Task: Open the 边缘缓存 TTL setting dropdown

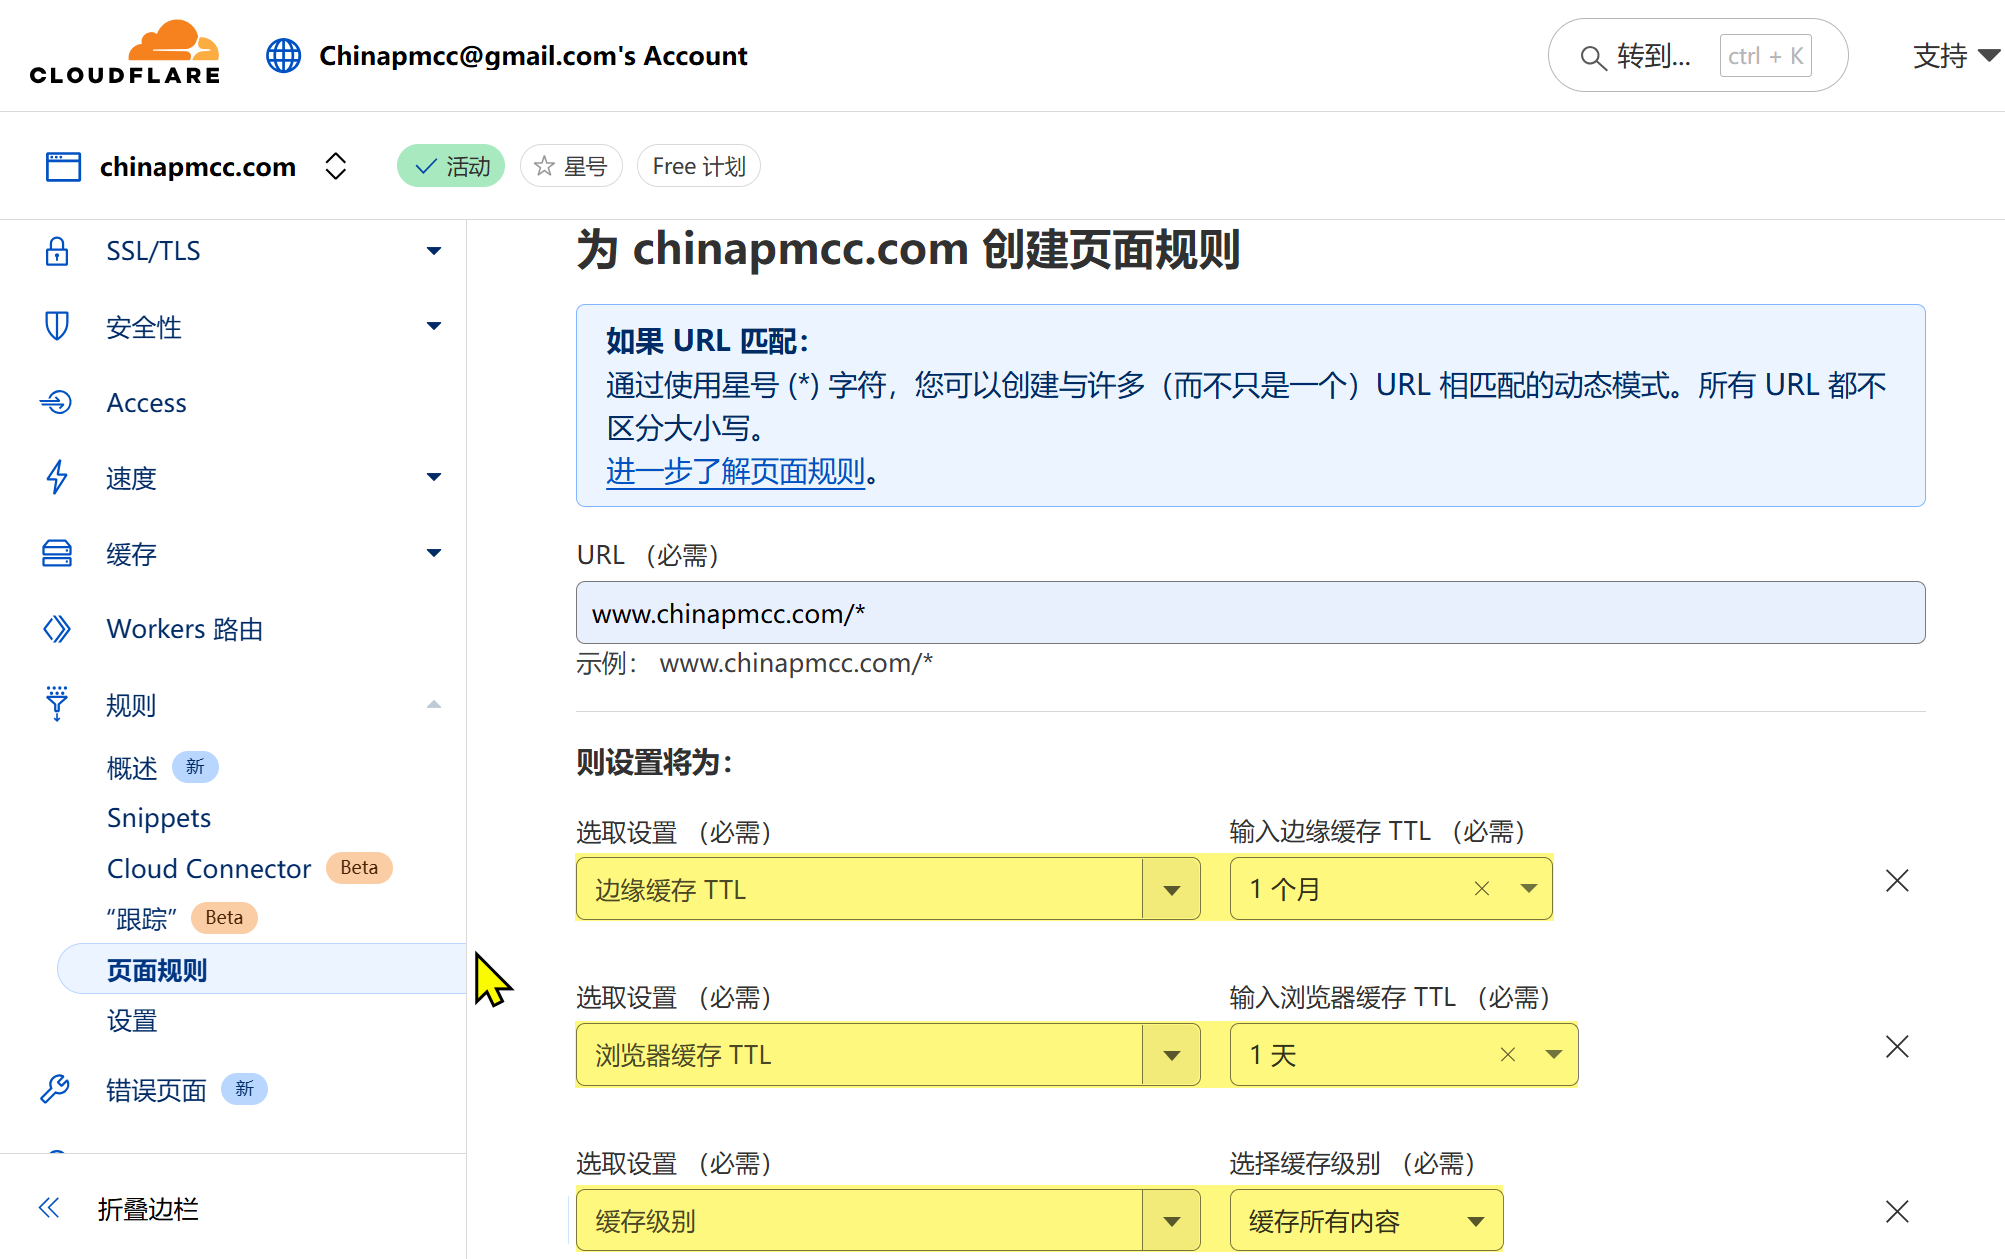Action: (x=1171, y=889)
